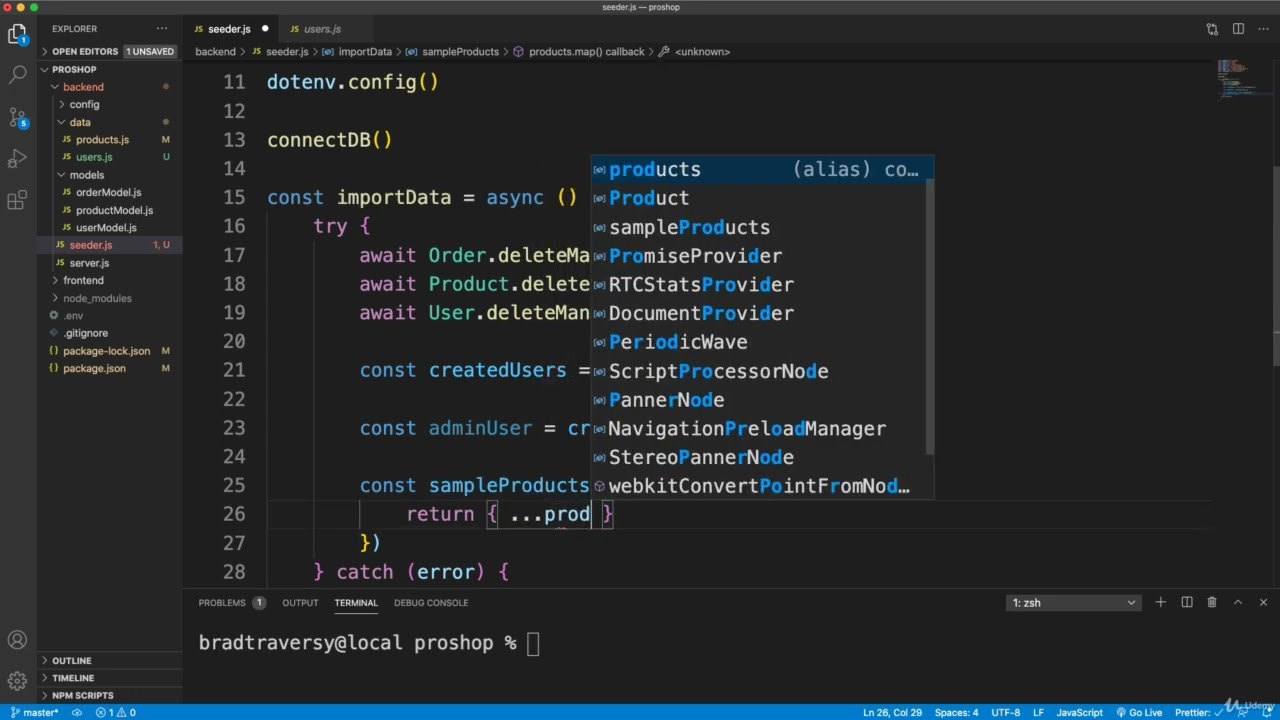
Task: Open the PROBLEMS panel tab
Action: 230,602
